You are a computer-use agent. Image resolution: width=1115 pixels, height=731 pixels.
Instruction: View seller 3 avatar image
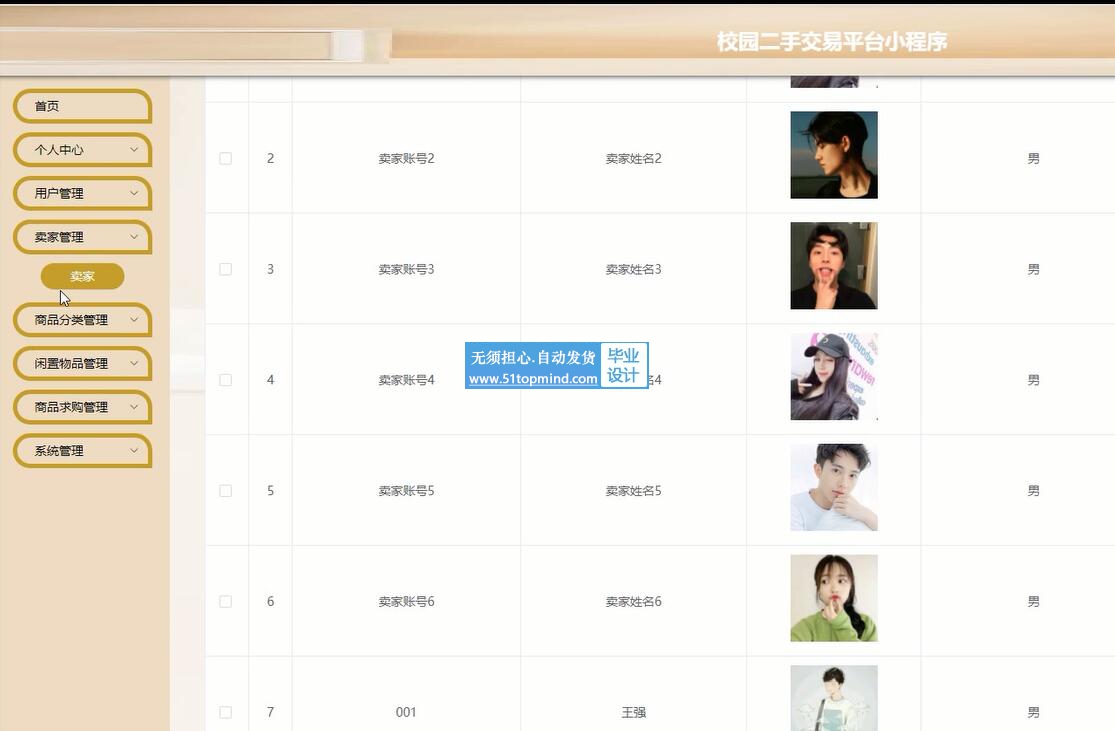pos(834,266)
